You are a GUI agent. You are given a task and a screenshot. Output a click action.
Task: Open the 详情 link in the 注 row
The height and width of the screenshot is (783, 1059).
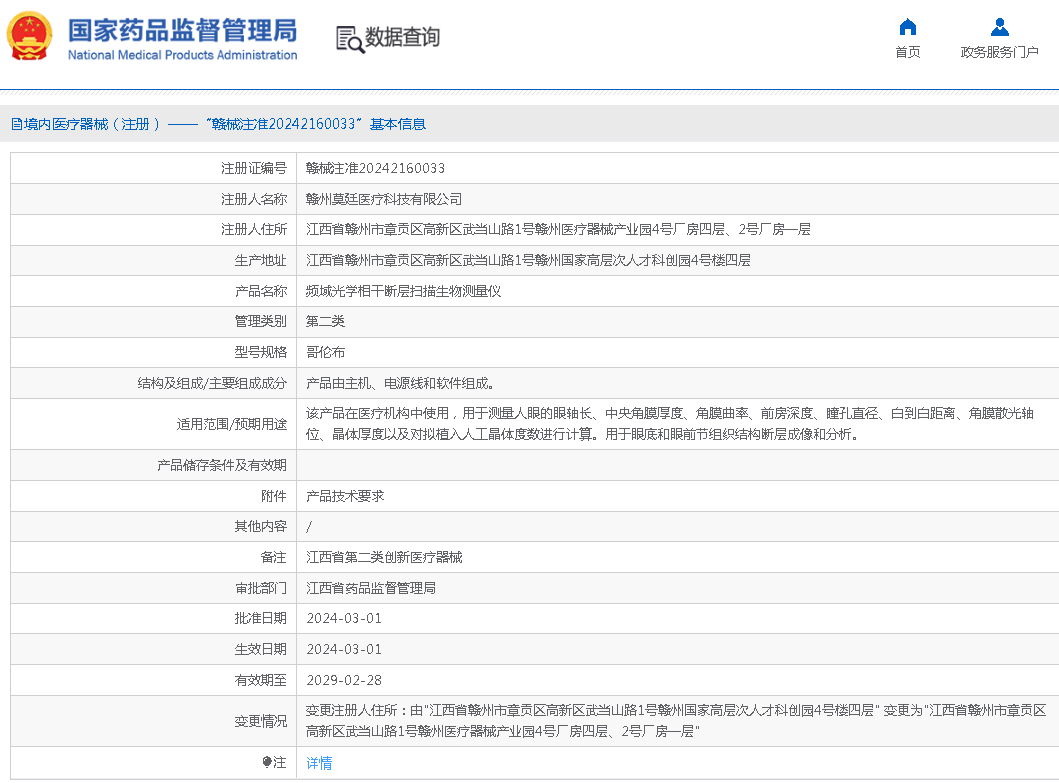[x=319, y=763]
